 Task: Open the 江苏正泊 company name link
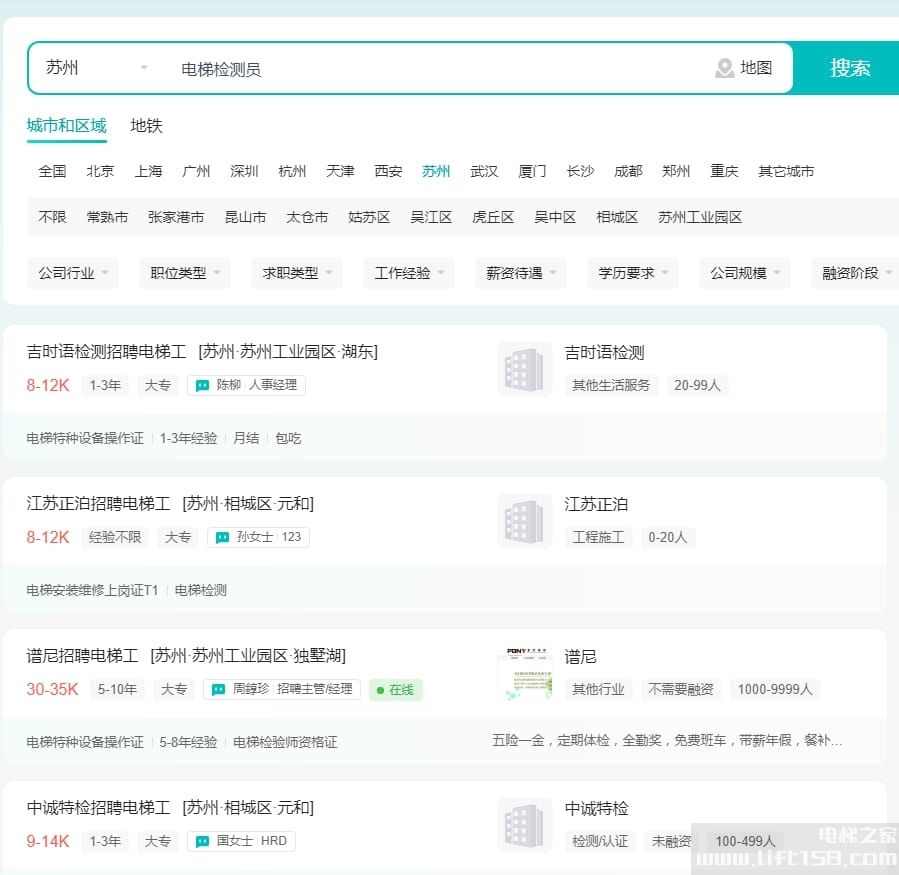coord(596,505)
